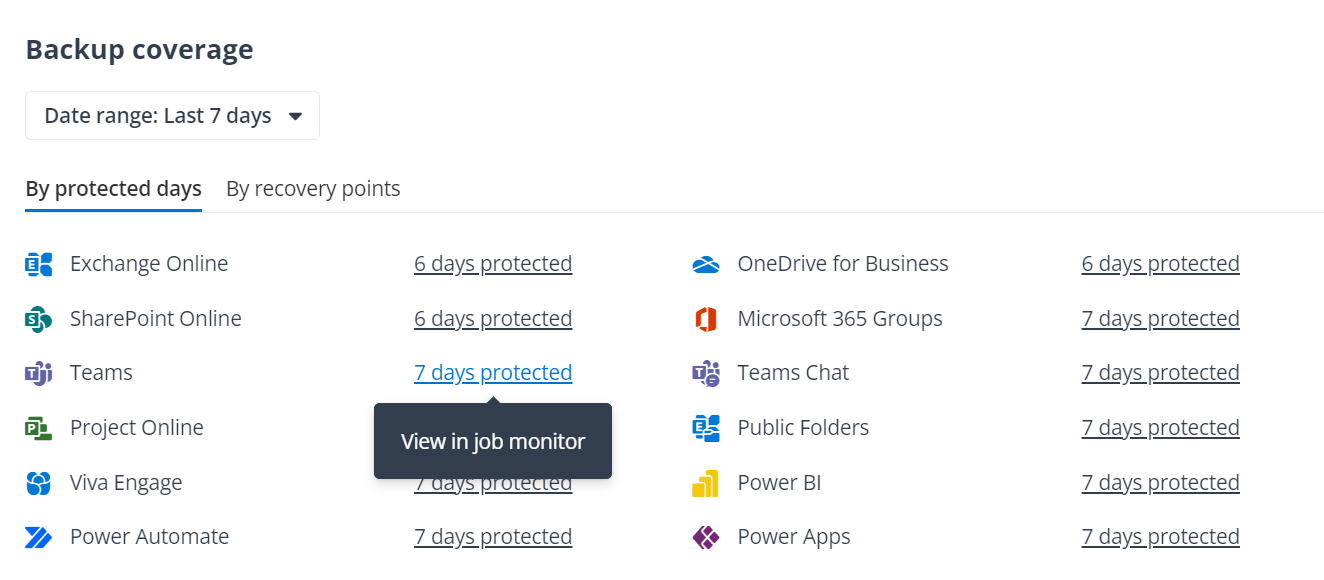Viewport: 1324px width, 580px height.
Task: Click the Exchange Online icon
Action: [38, 264]
